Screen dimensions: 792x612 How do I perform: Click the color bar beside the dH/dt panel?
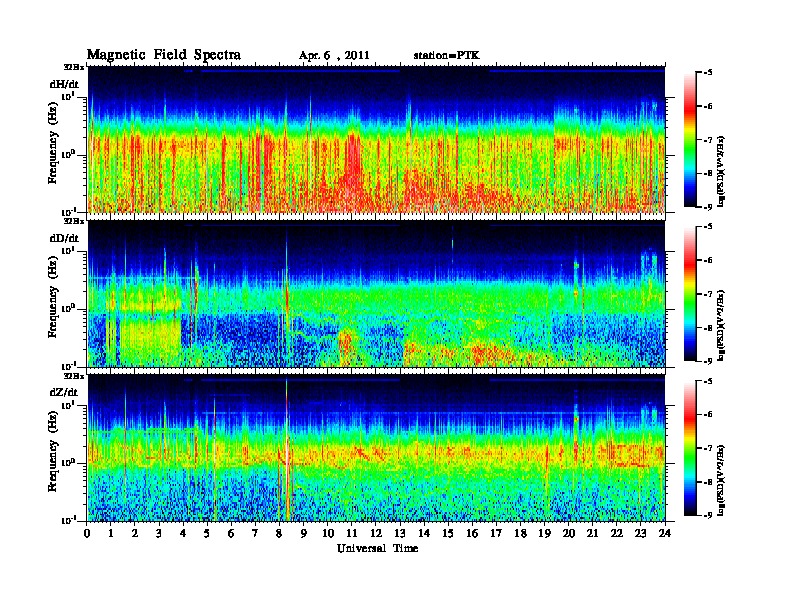pos(690,140)
